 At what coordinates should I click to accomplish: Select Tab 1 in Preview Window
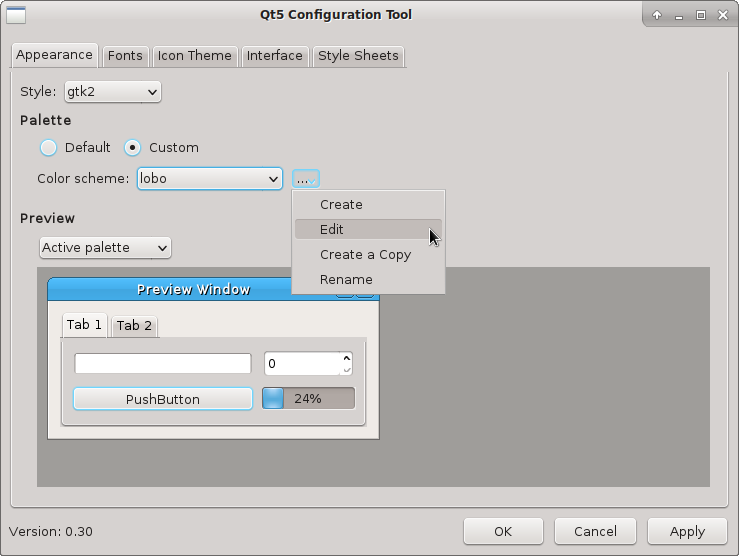[x=84, y=325]
